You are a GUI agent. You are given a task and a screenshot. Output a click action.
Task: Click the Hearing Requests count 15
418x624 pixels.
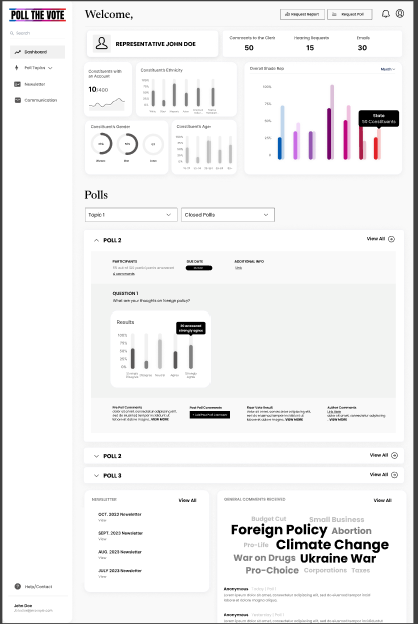click(x=310, y=48)
